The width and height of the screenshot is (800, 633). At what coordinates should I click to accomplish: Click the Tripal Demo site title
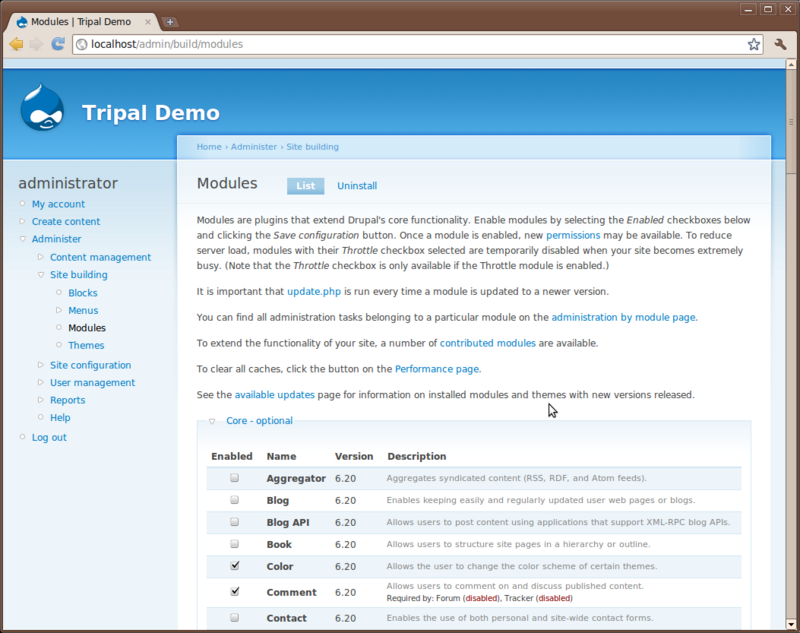click(x=151, y=113)
